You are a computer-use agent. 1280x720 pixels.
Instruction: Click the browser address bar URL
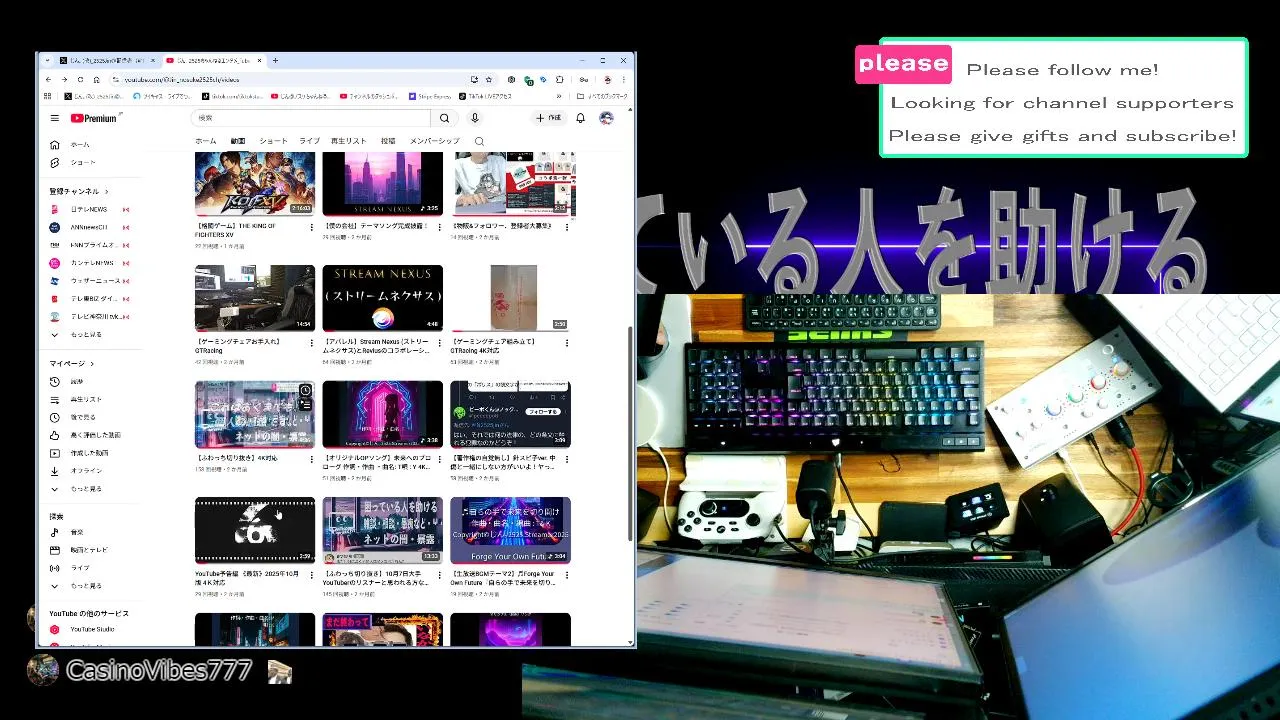(x=183, y=79)
